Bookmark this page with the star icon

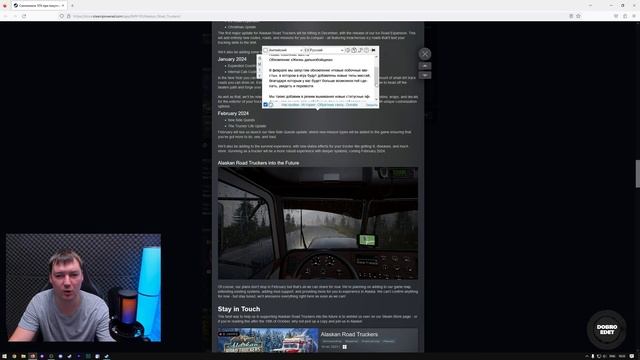coord(578,16)
